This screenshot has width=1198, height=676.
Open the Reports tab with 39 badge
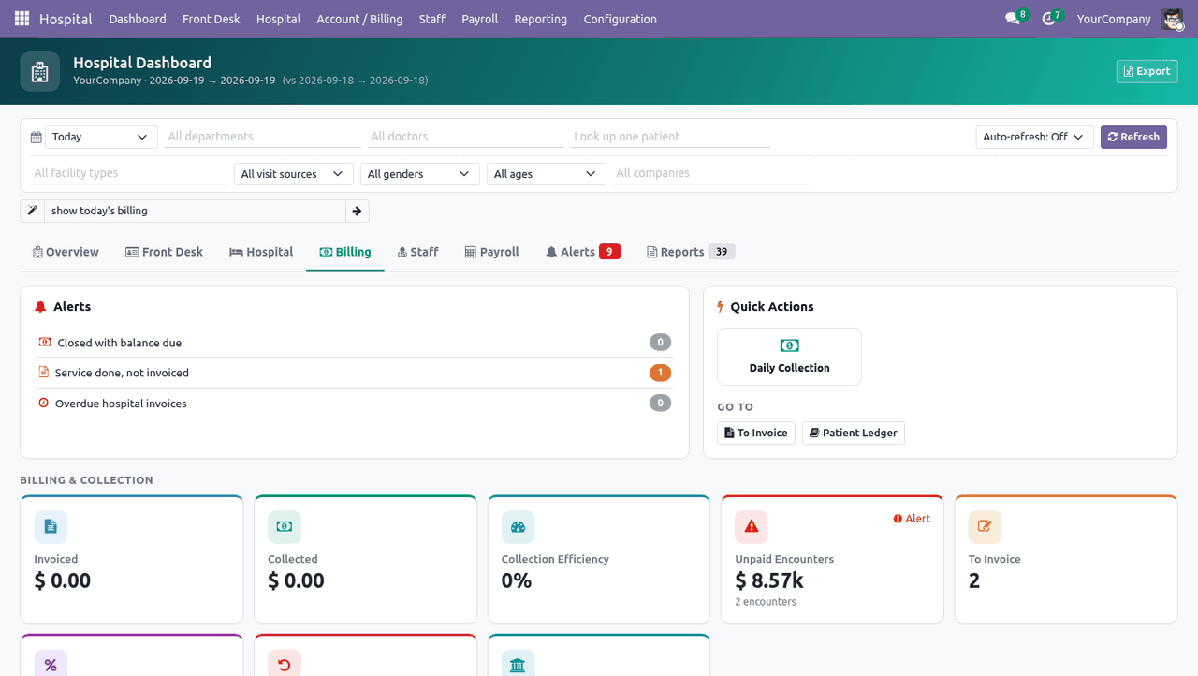(x=691, y=252)
